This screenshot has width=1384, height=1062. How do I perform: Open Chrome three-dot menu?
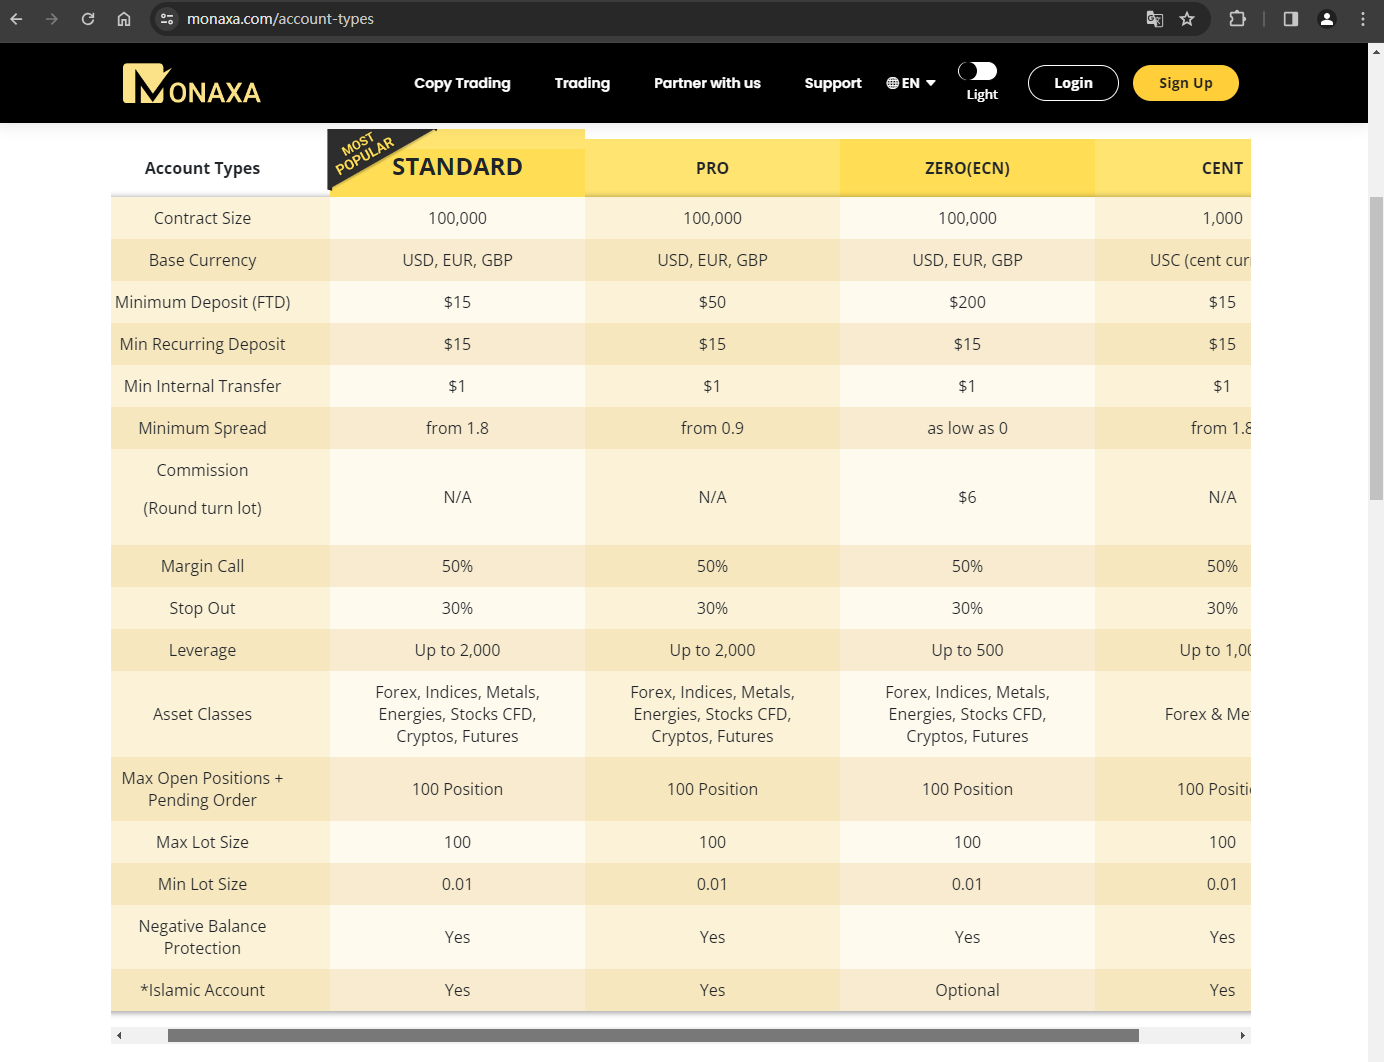pyautogui.click(x=1363, y=19)
